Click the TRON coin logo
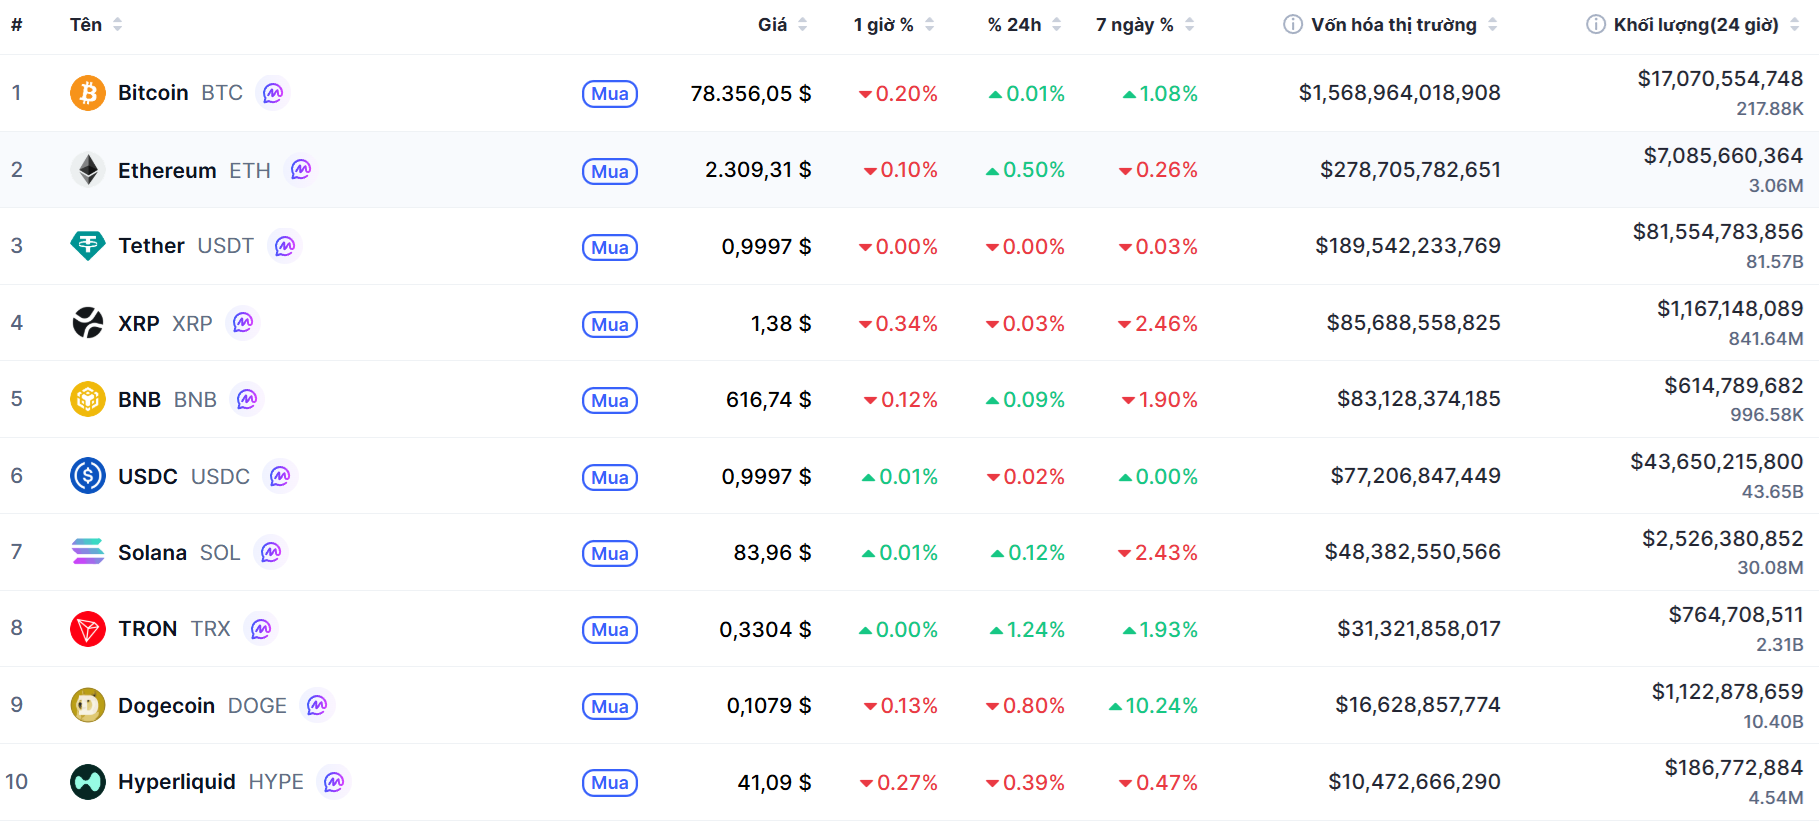 [x=88, y=629]
